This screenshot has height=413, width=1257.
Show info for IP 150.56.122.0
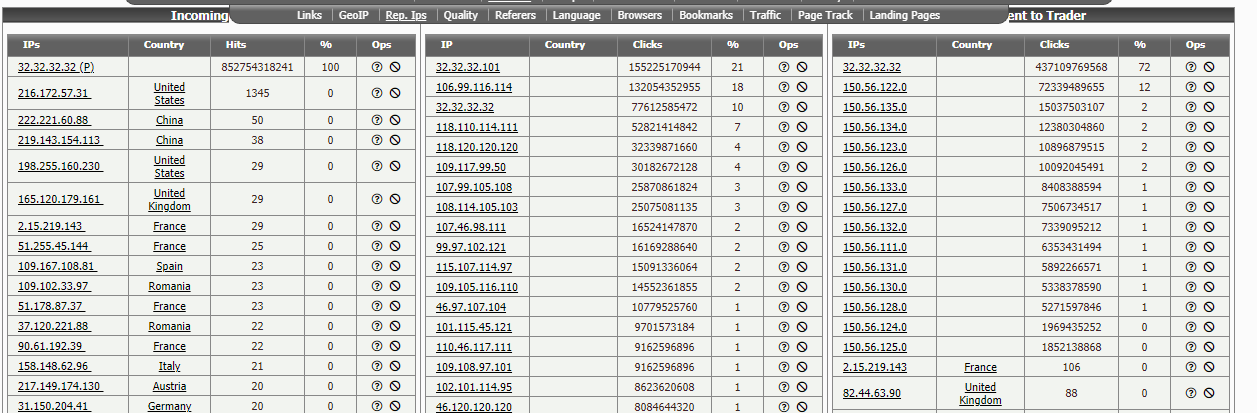[x=1191, y=87]
